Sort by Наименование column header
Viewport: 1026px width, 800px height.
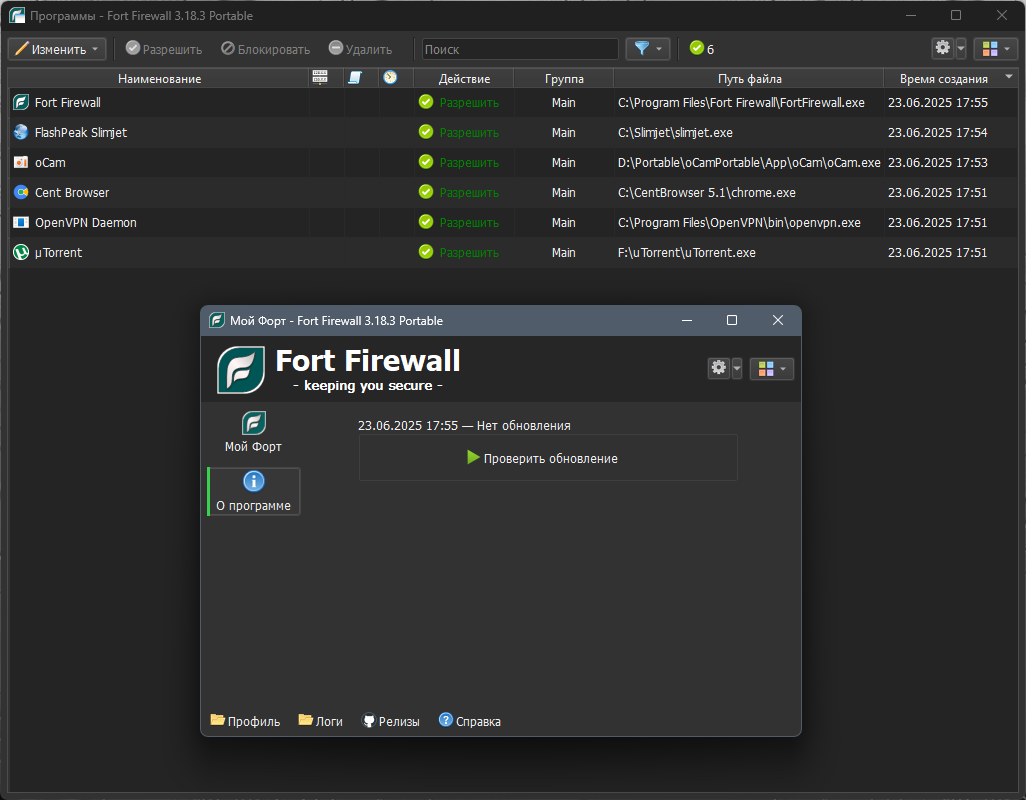coord(159,78)
